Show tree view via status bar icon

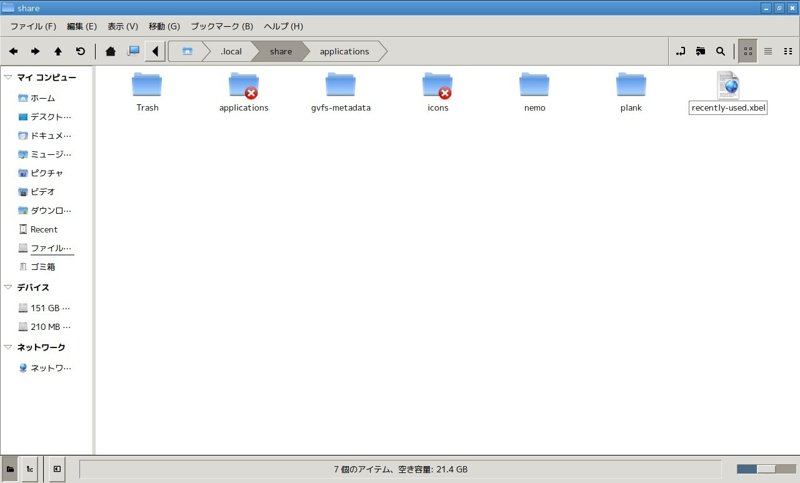tap(30, 469)
